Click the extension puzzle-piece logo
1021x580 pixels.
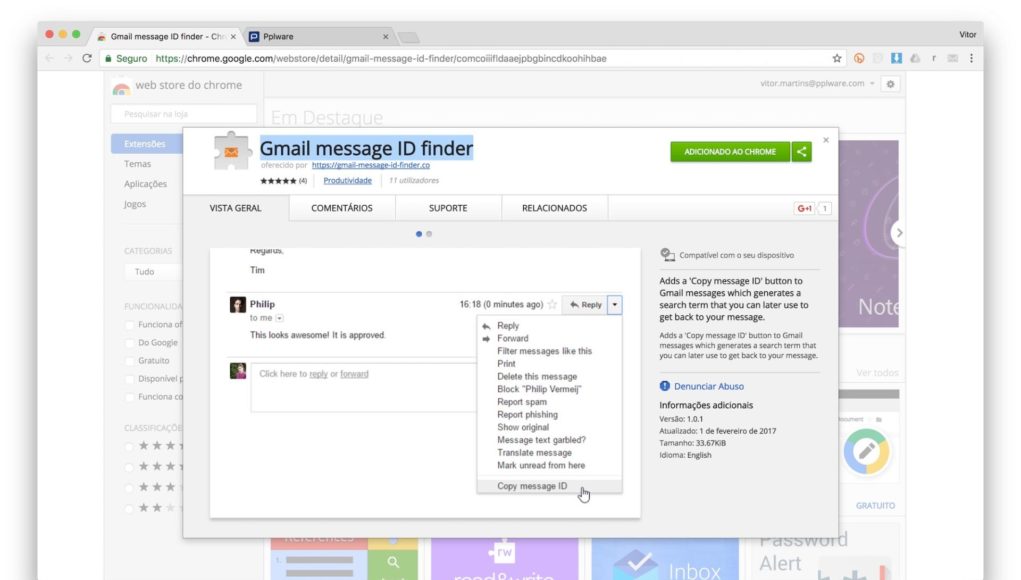231,151
